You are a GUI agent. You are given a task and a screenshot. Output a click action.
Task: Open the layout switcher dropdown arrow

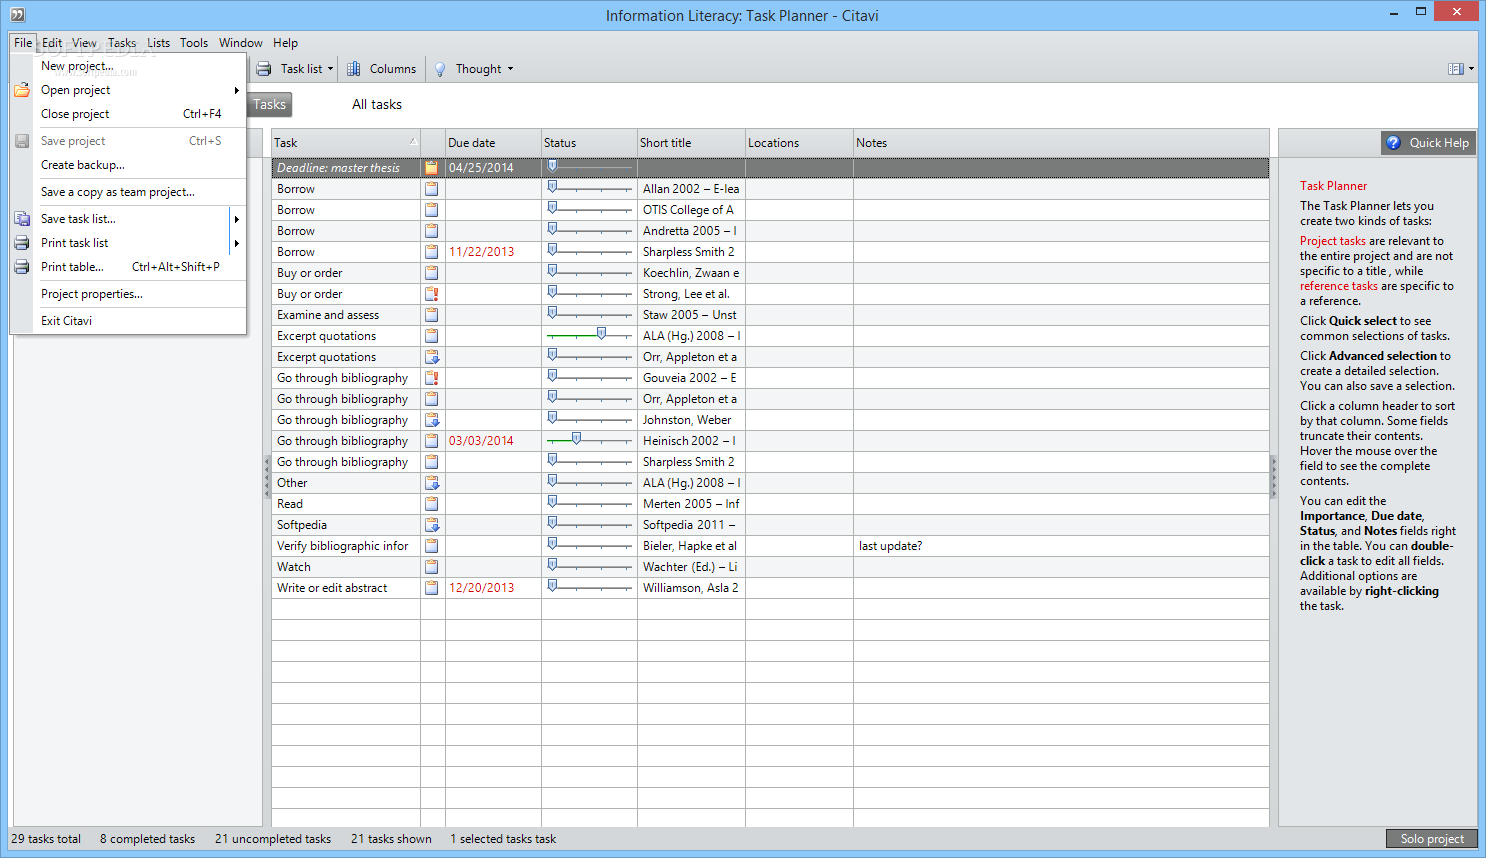(1471, 69)
